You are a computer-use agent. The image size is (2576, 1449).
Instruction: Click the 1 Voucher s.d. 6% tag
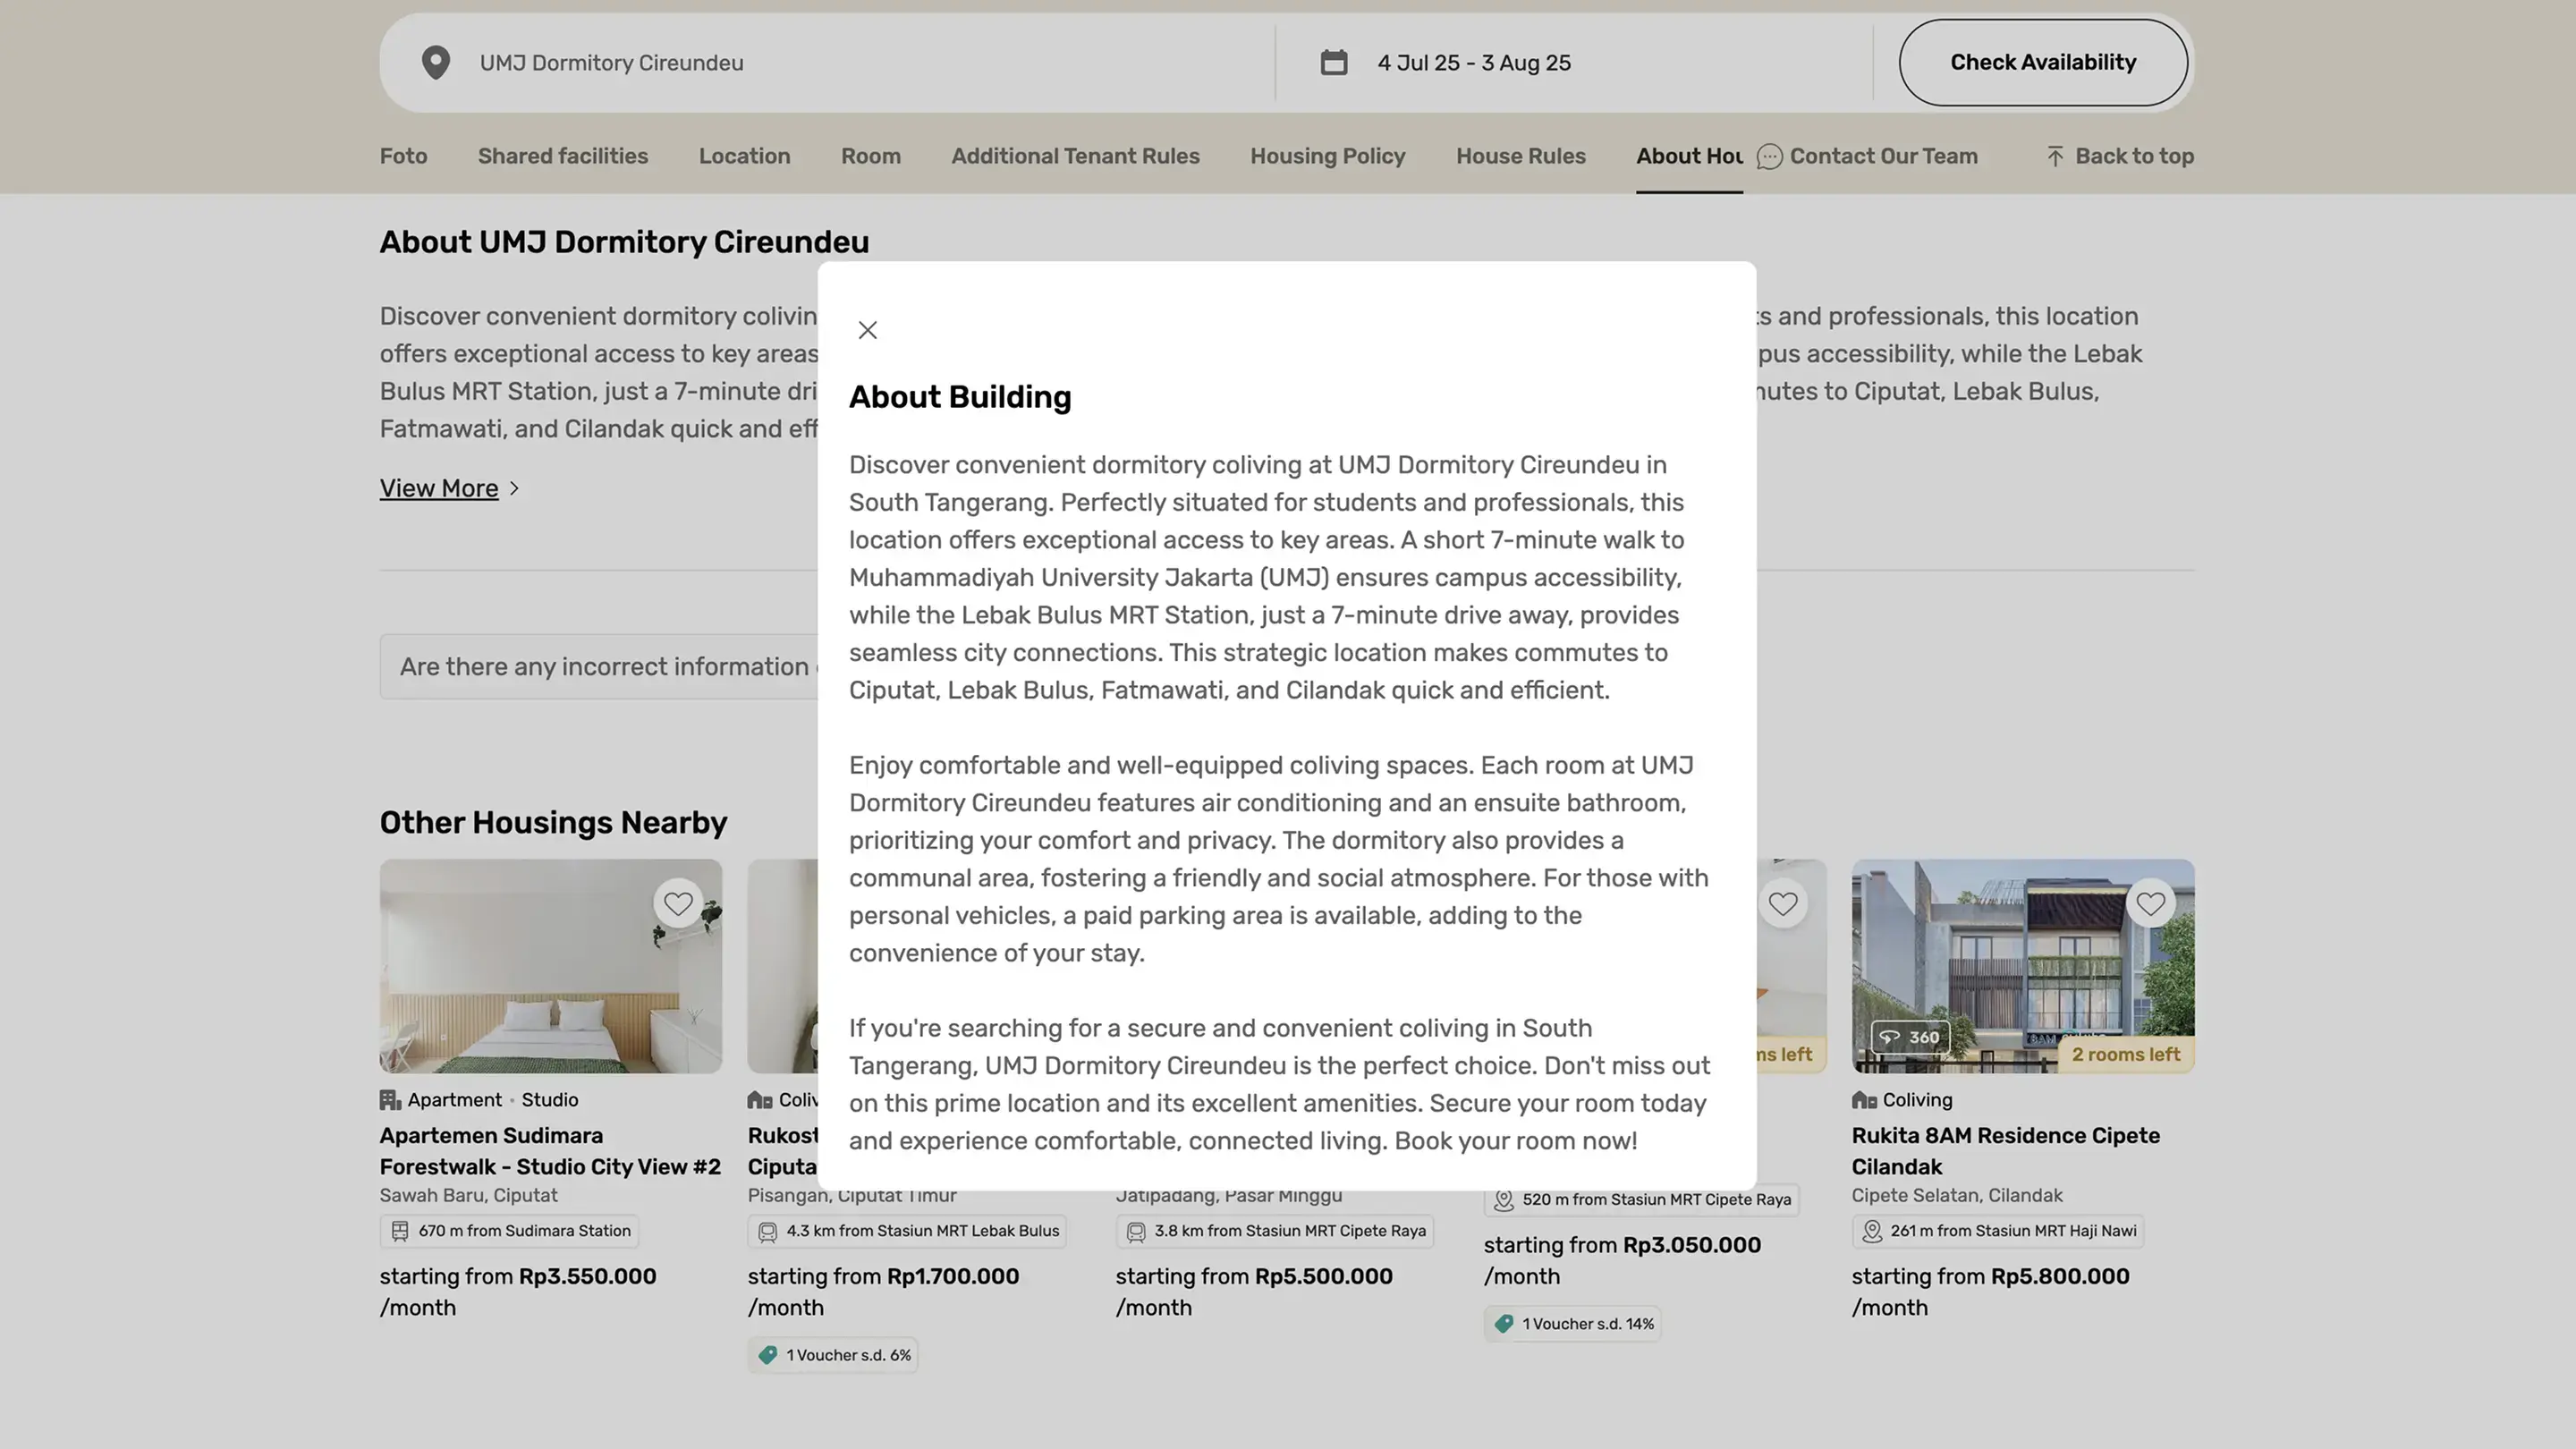point(833,1355)
